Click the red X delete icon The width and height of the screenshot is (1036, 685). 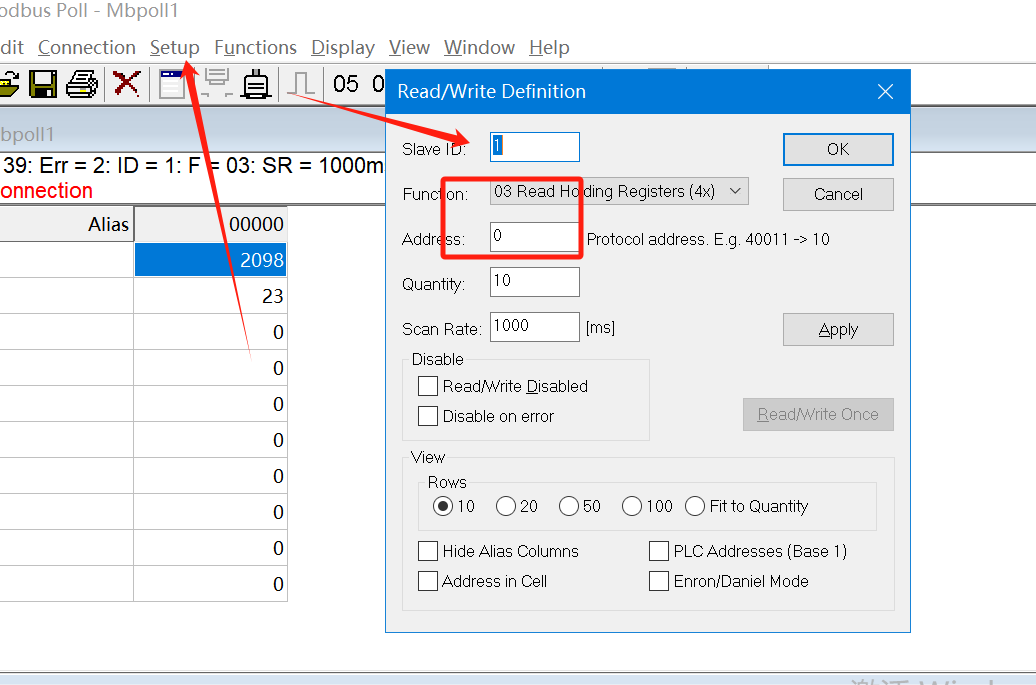coord(126,83)
